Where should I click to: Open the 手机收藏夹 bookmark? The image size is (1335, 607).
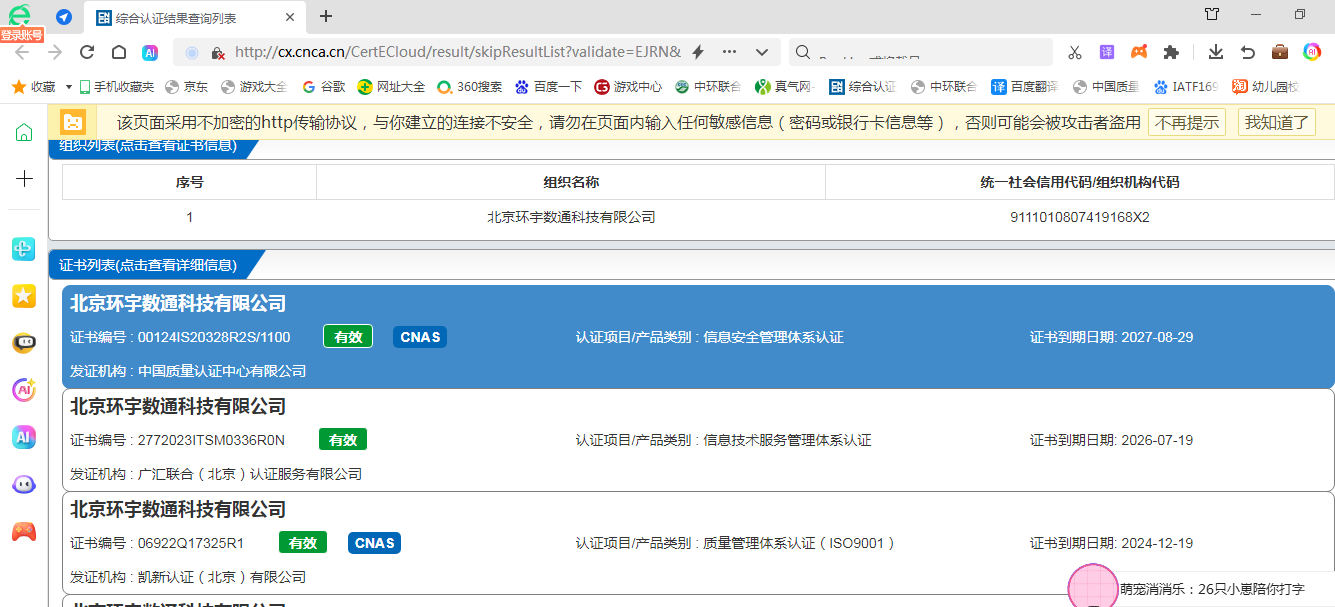(x=117, y=87)
